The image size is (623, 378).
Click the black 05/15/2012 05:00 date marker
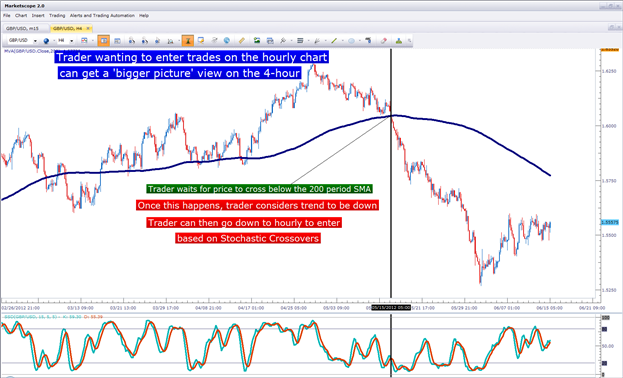pyautogui.click(x=391, y=308)
